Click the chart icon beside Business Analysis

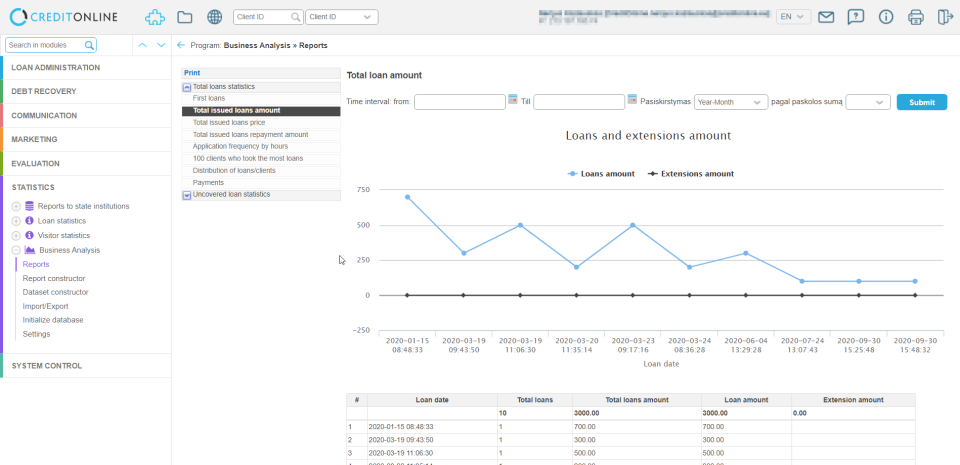point(29,250)
